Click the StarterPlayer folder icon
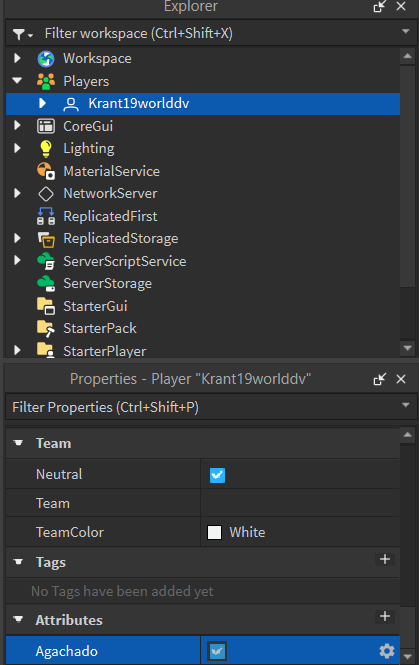Screen dimensions: 419x665 (x=46, y=350)
